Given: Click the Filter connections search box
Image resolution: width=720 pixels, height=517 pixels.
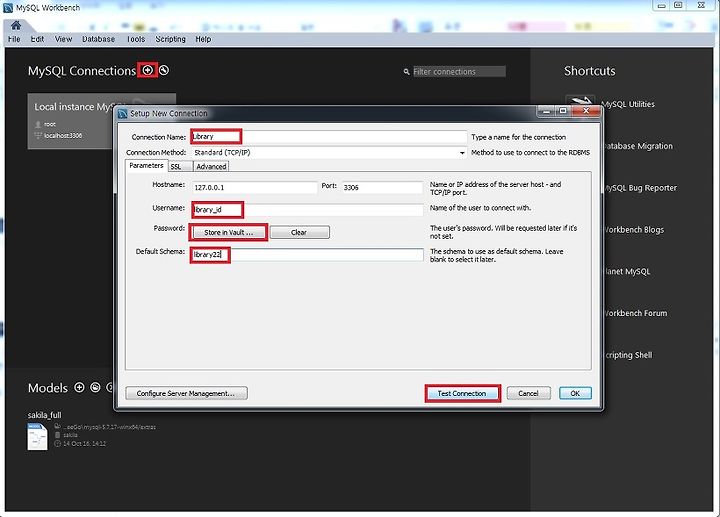Looking at the screenshot, I should tap(459, 72).
